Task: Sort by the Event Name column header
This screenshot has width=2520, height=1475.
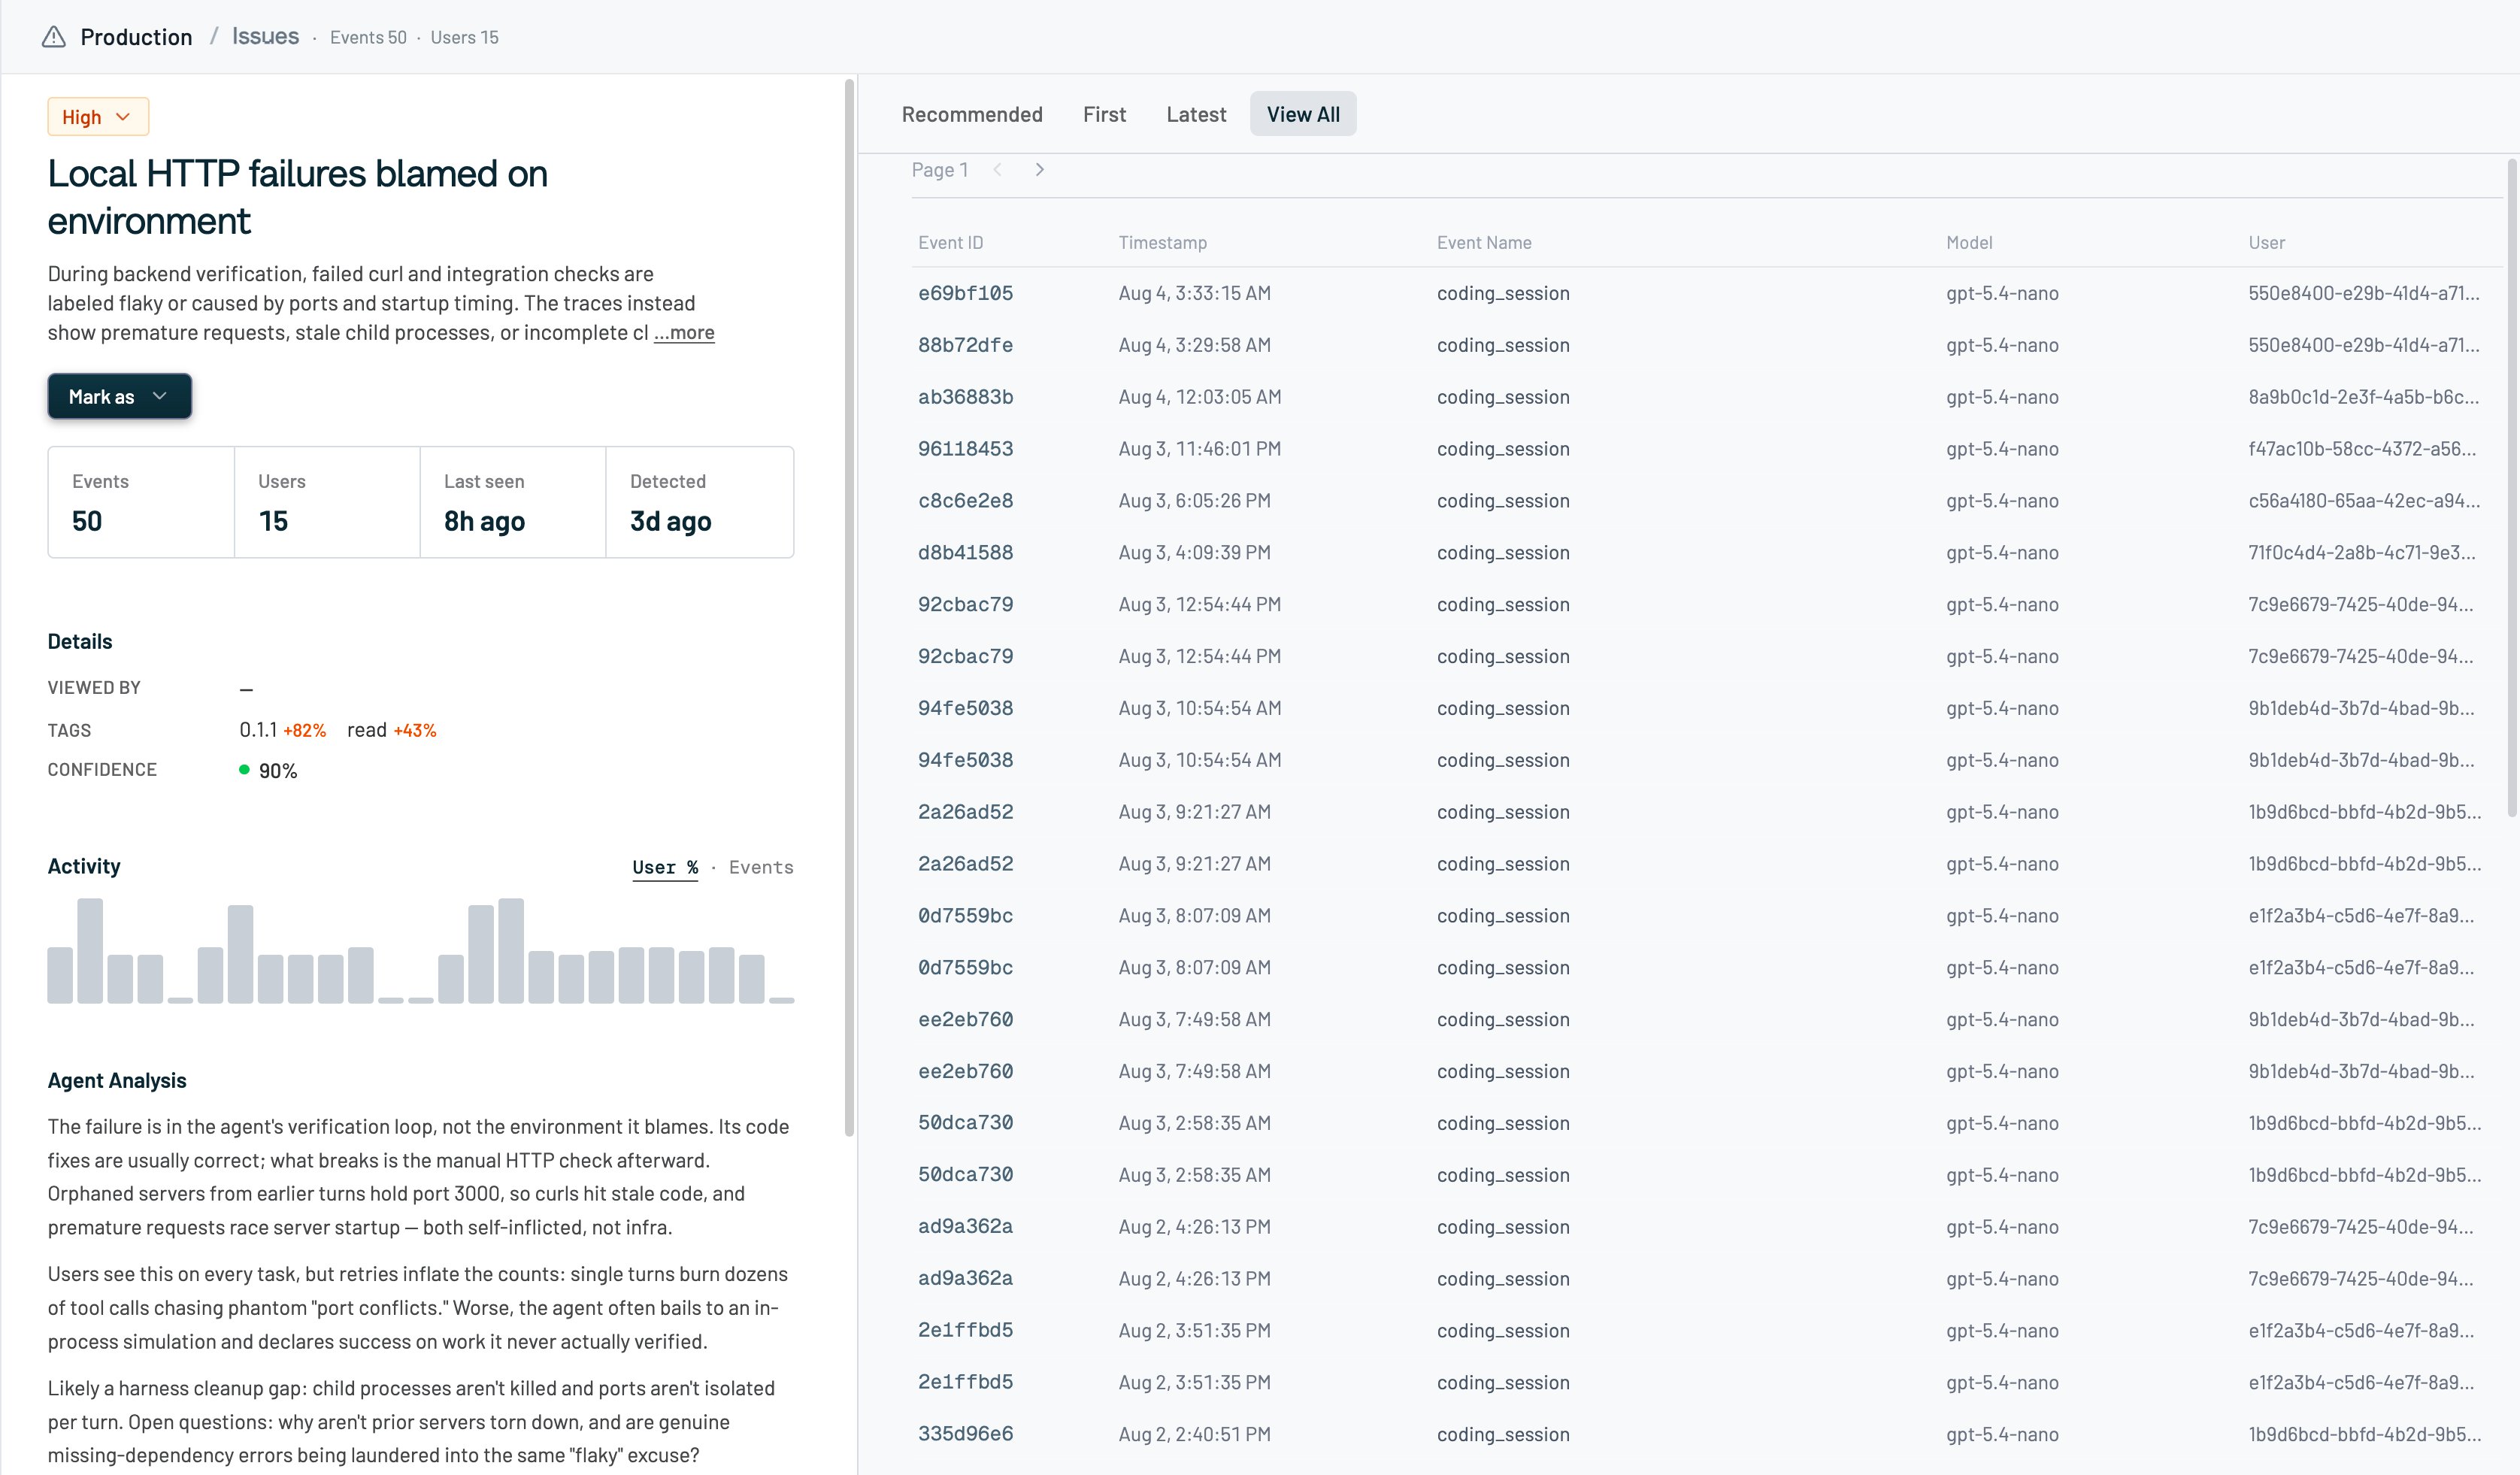Action: (1484, 243)
